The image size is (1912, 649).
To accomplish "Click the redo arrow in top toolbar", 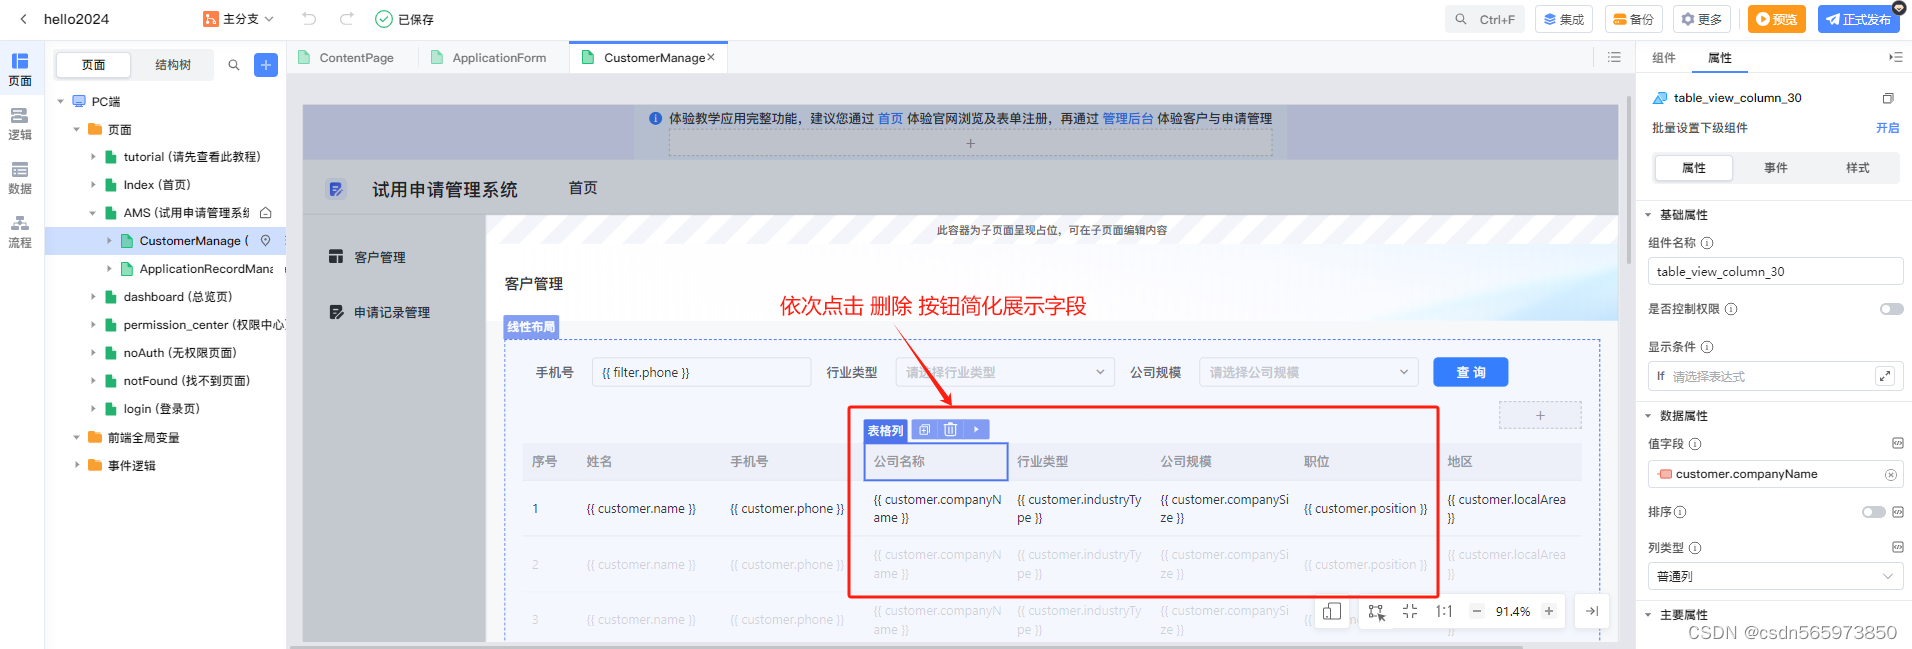I will 347,19.
